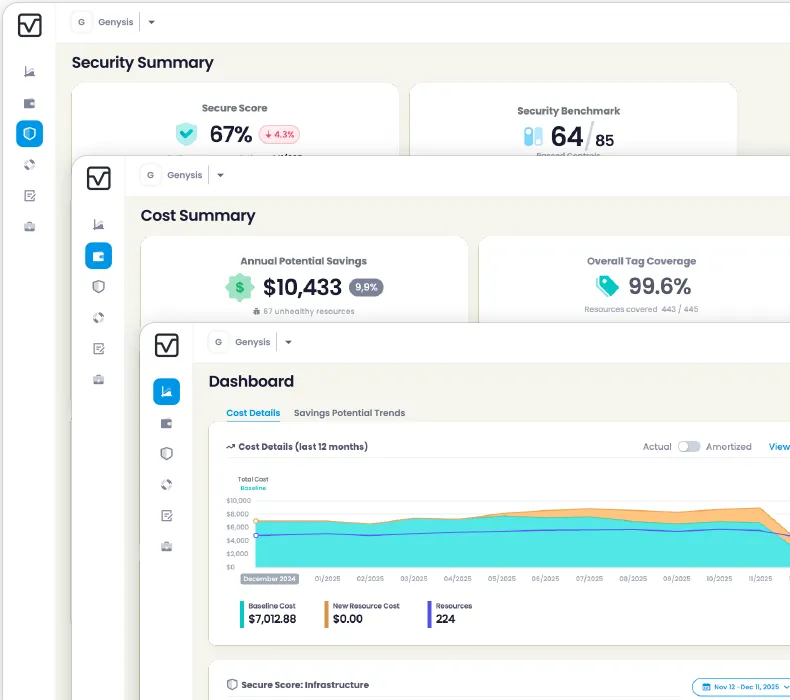Viewport: 790px width, 700px height.
Task: Click the View link beside the Amortized toggle
Action: [x=778, y=447]
